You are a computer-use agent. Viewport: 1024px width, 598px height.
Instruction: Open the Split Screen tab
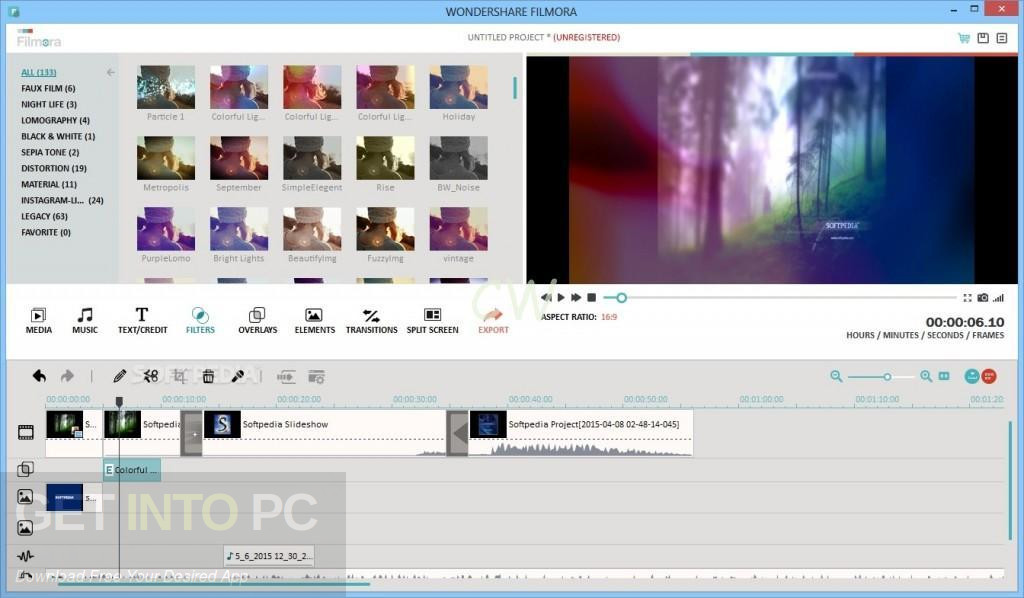coord(432,321)
